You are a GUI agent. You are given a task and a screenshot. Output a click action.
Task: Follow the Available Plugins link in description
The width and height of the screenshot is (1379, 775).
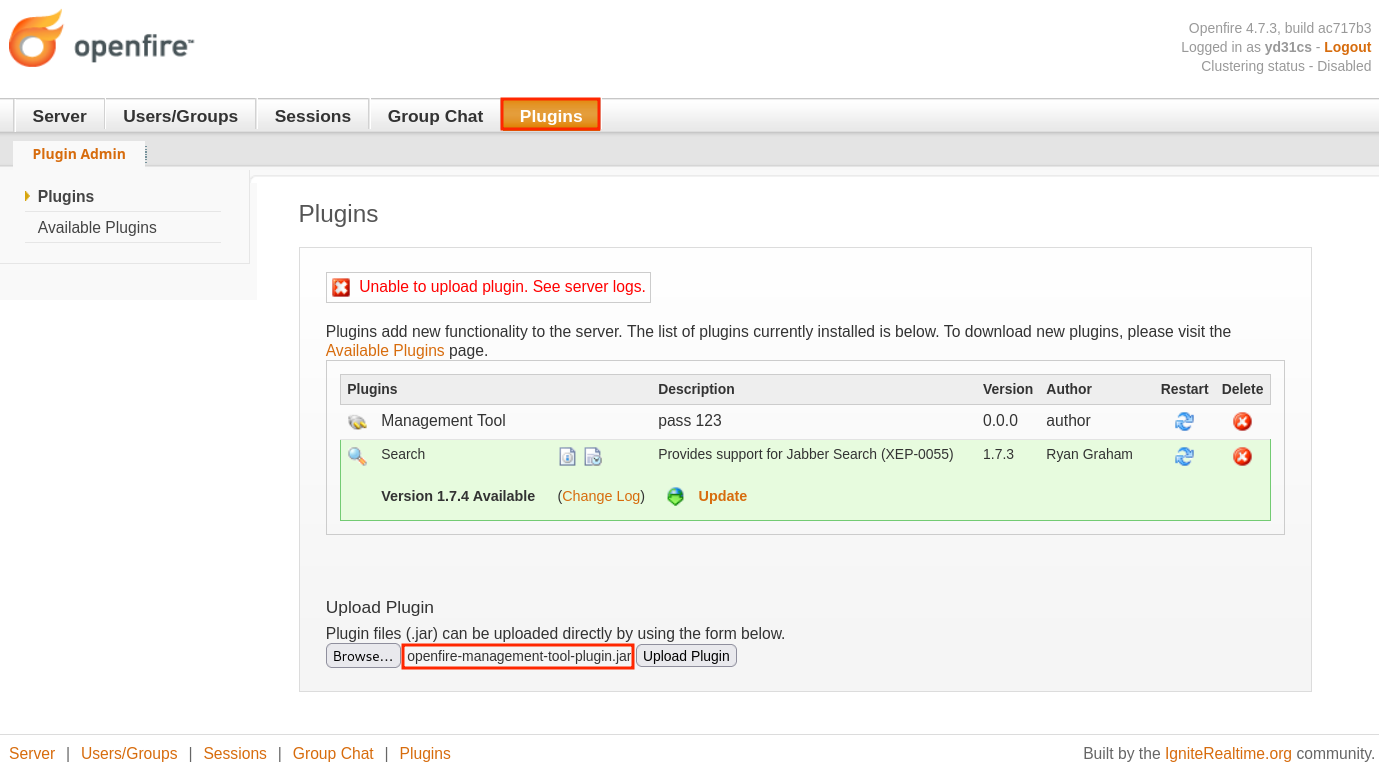[385, 350]
